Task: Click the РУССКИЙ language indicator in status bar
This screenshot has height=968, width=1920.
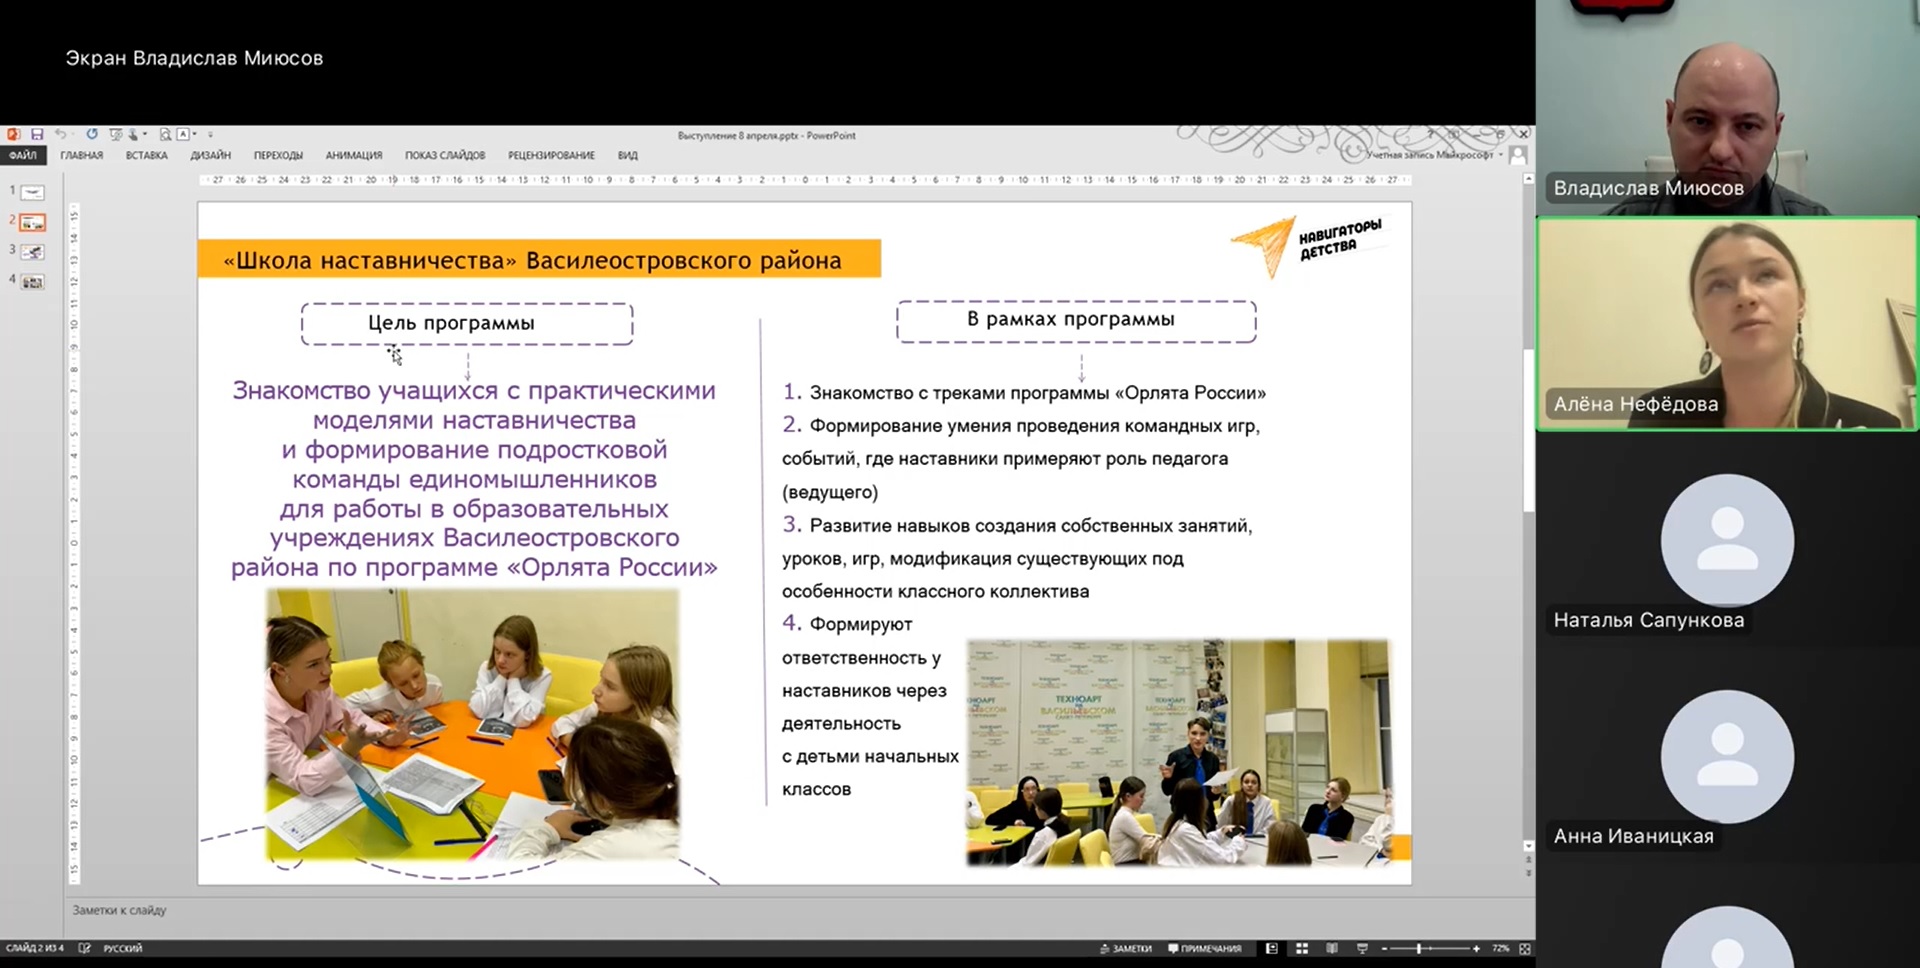Action: pos(123,948)
